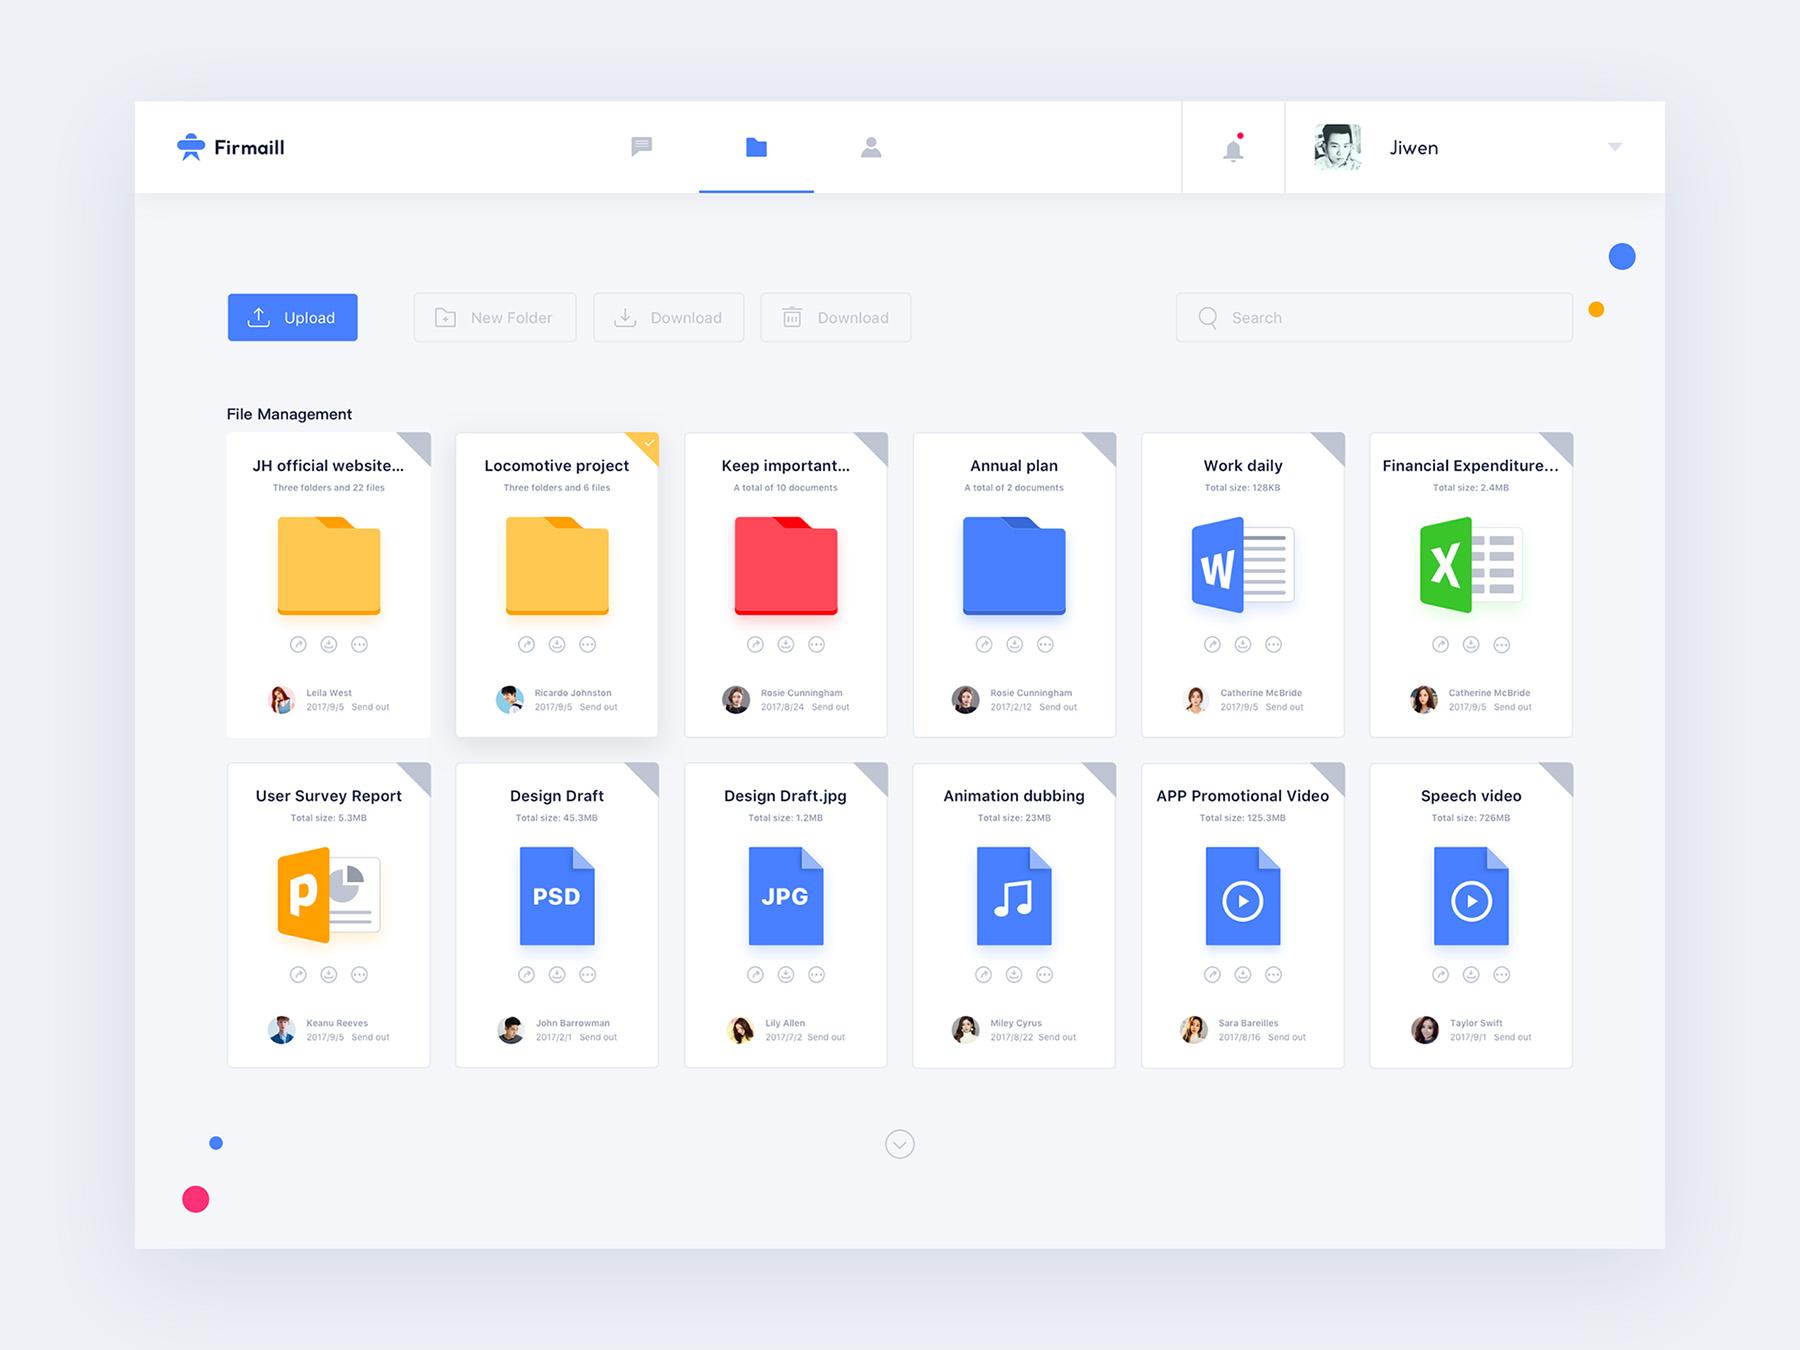Click Total size: 45.3MB text
Image resolution: width=1800 pixels, height=1350 pixels.
(557, 818)
